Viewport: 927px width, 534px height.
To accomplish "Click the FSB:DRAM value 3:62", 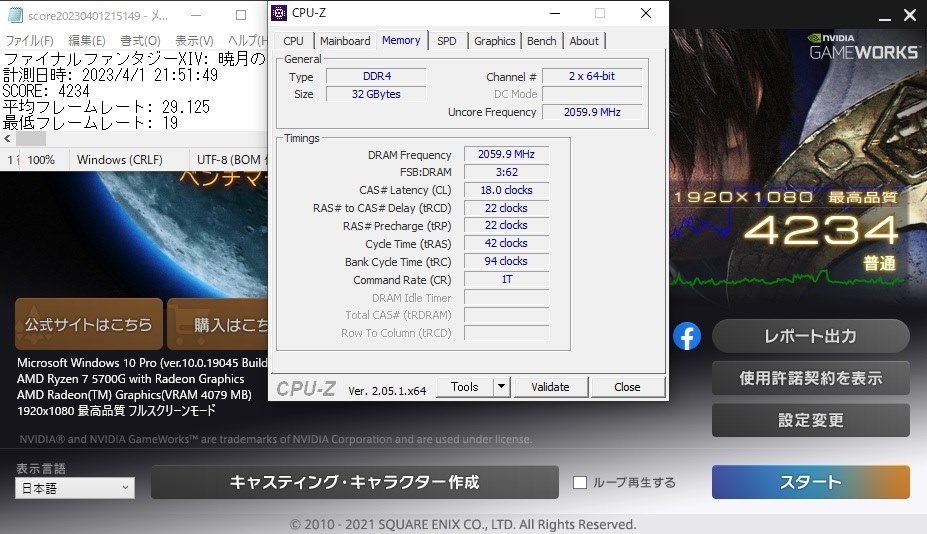I will (x=507, y=172).
